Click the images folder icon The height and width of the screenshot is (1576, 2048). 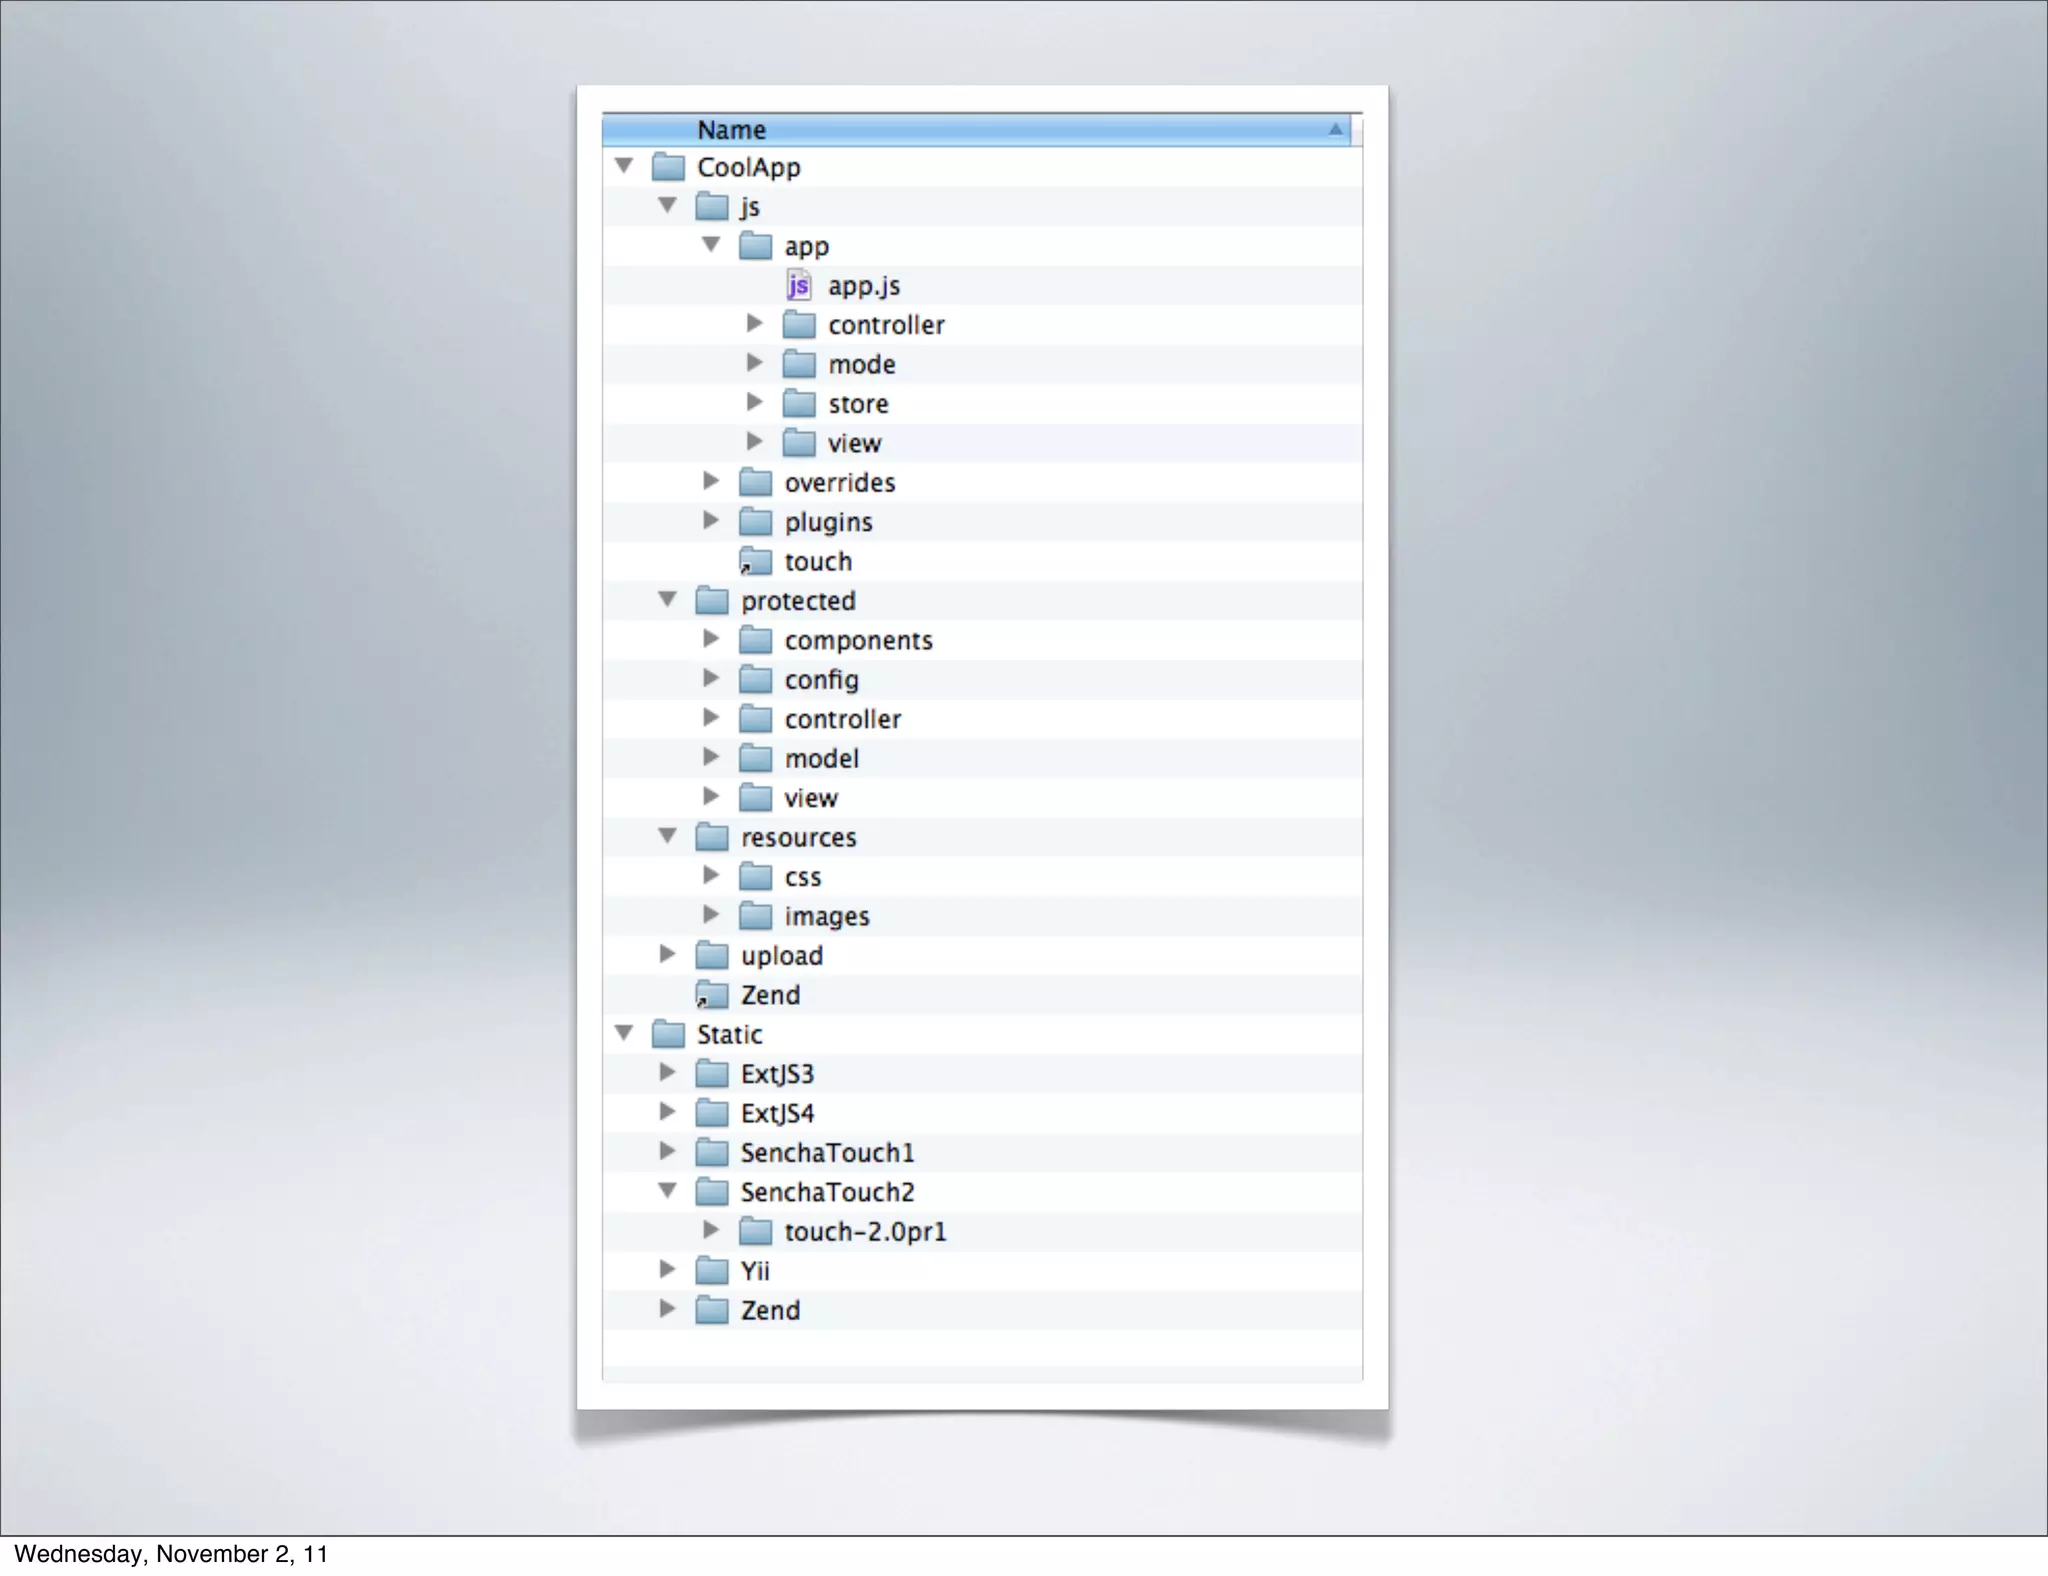point(755,916)
